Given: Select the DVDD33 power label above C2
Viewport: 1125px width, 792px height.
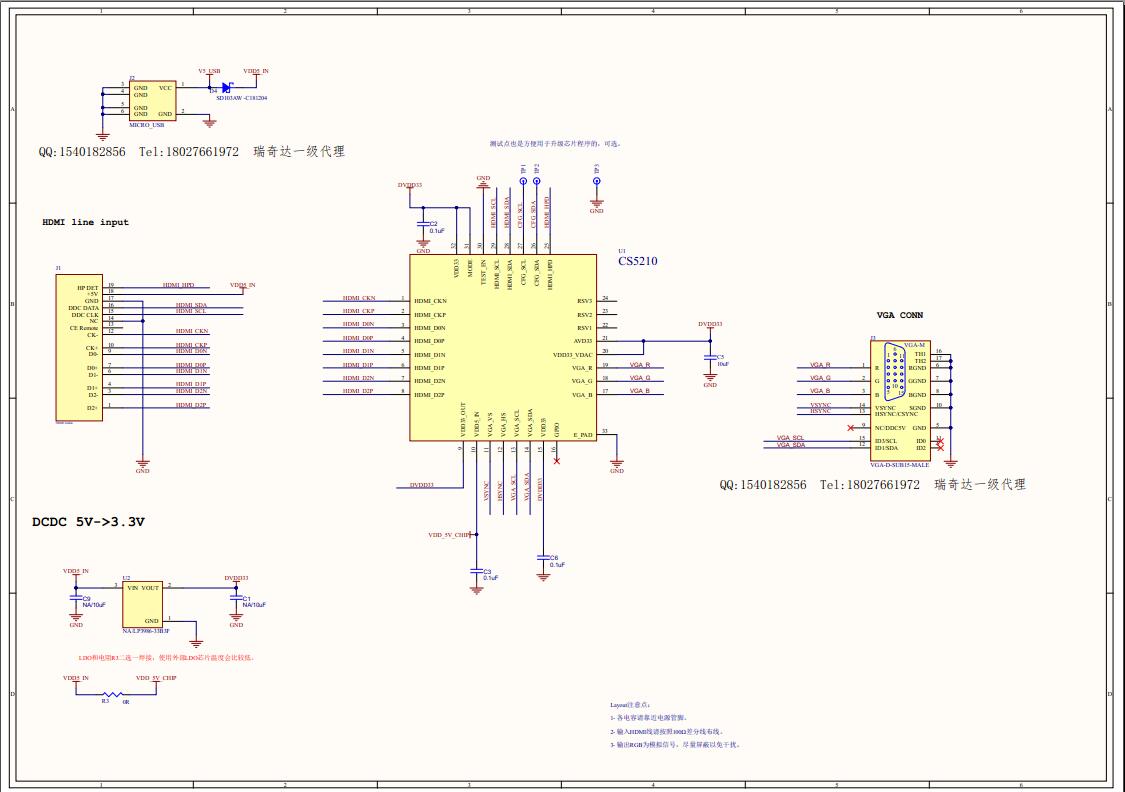Looking at the screenshot, I should 410,185.
